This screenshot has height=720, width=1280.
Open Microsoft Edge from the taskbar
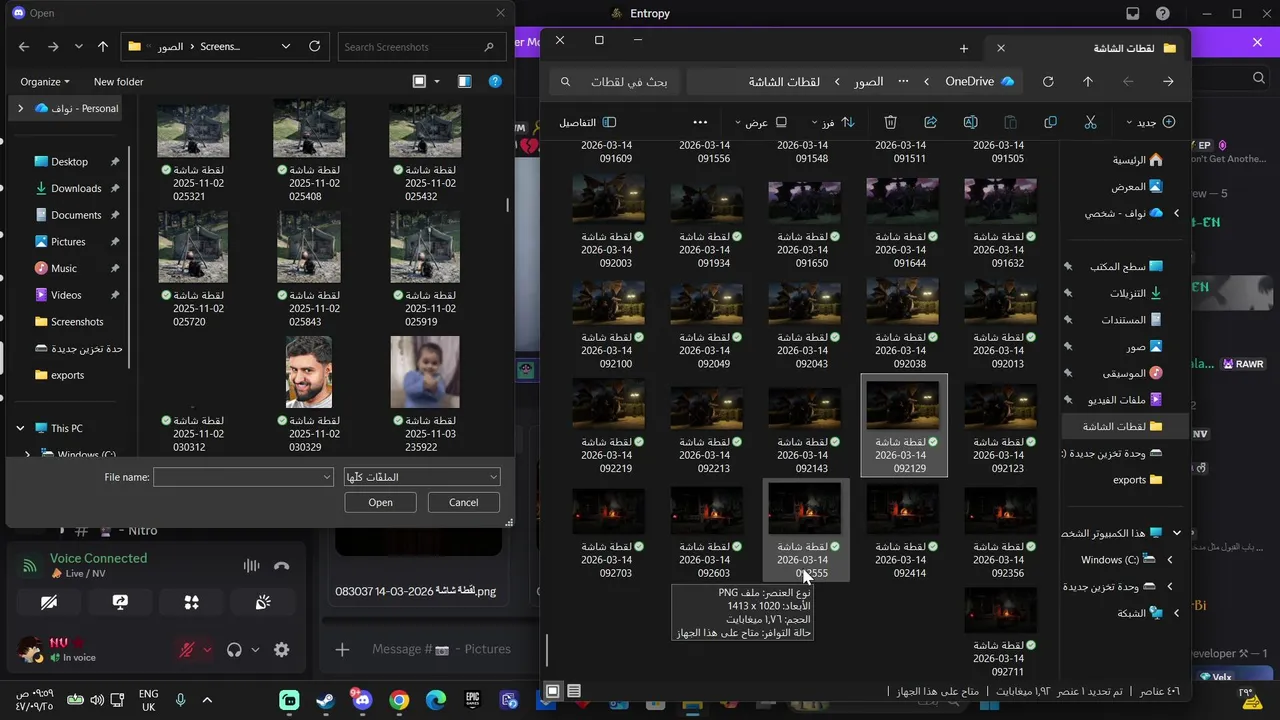(x=435, y=700)
